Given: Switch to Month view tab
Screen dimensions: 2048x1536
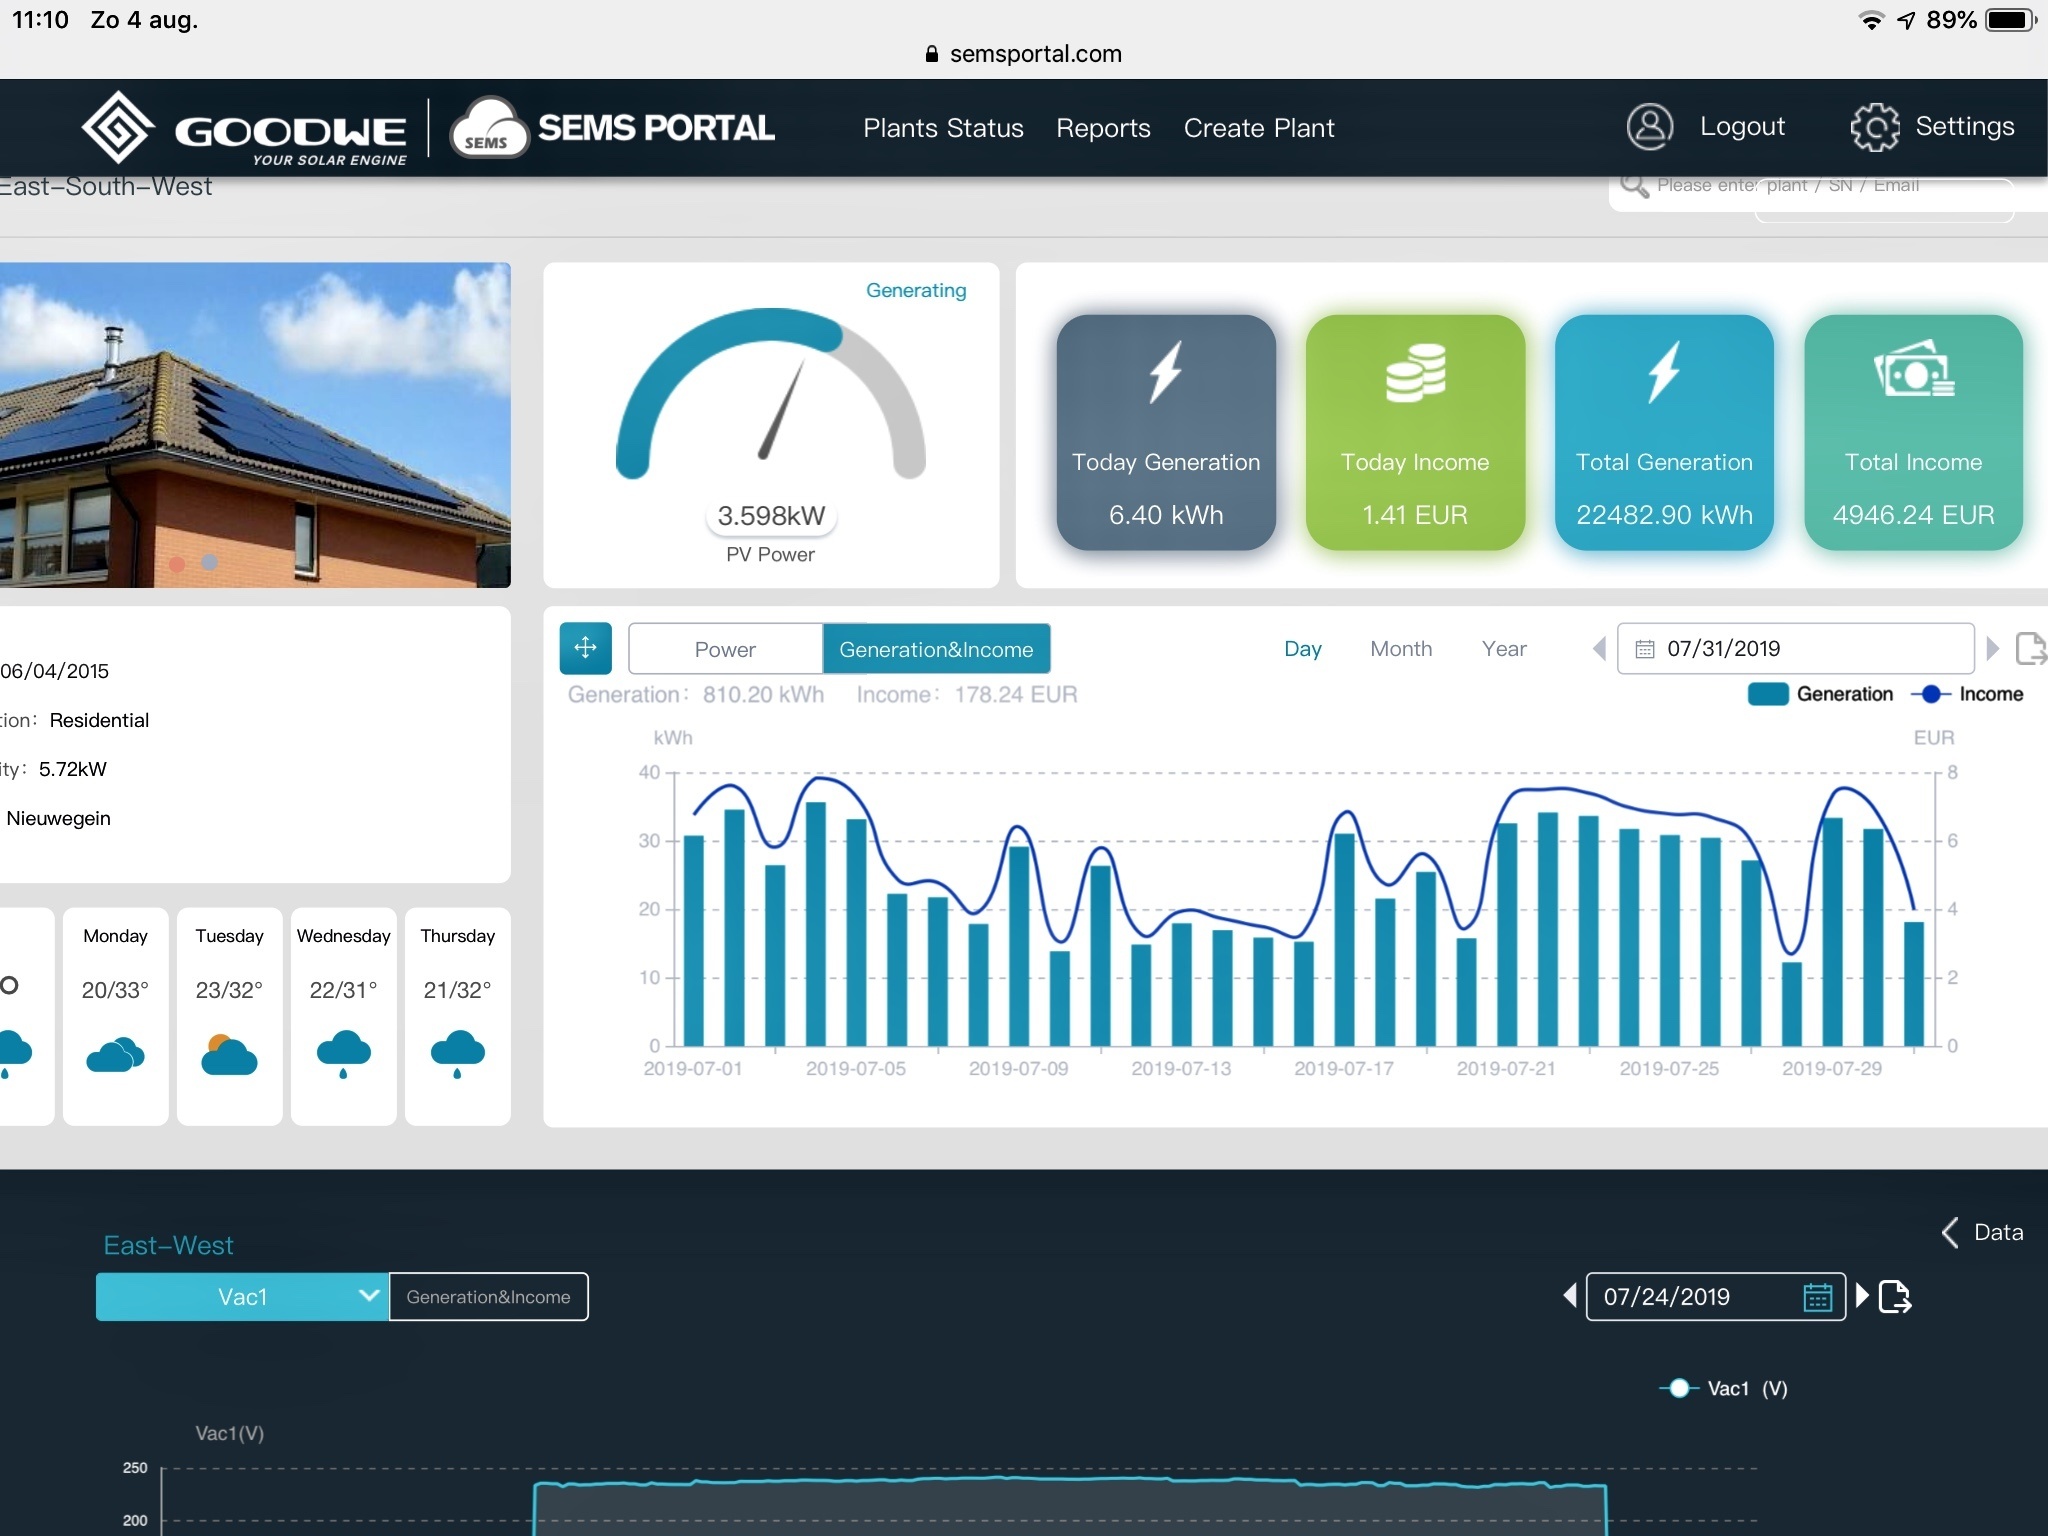Looking at the screenshot, I should point(1400,648).
